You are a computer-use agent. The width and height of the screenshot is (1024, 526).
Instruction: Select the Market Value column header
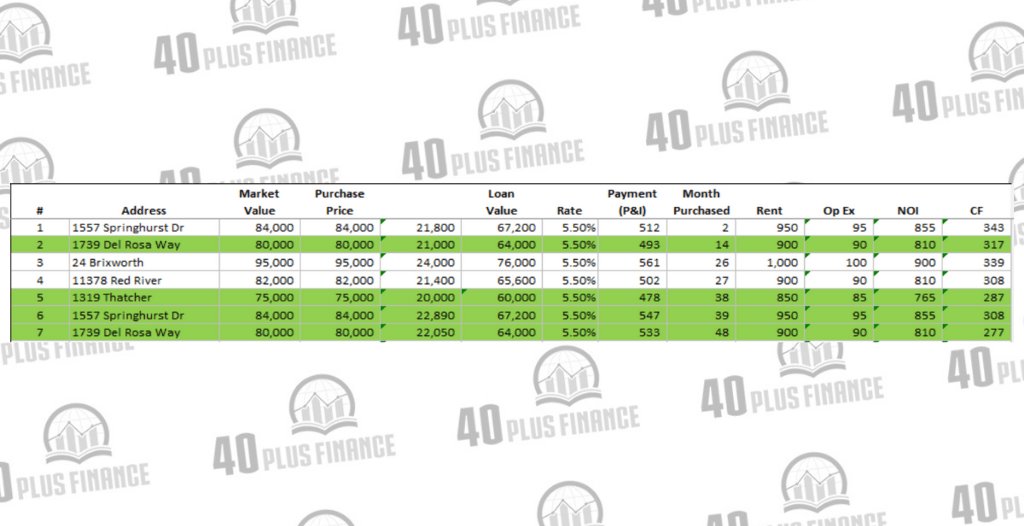pos(259,202)
